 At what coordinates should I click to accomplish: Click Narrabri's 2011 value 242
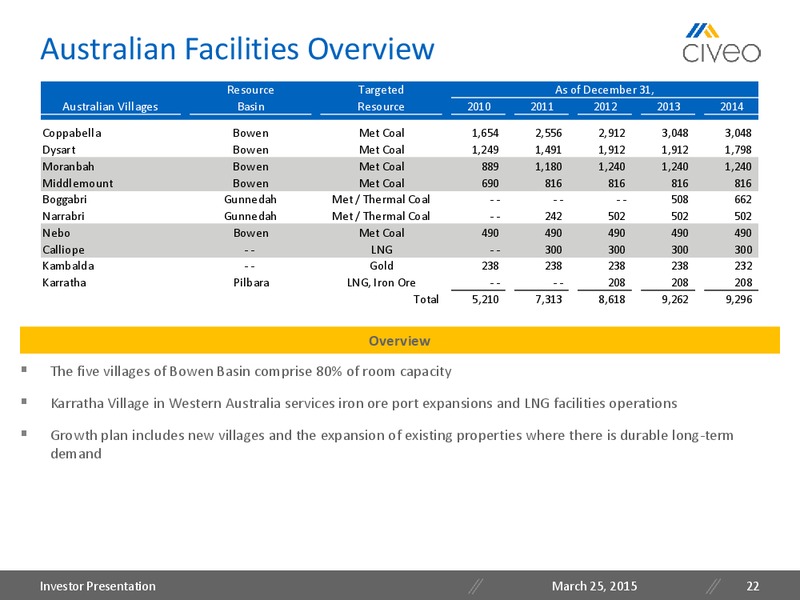(553, 216)
